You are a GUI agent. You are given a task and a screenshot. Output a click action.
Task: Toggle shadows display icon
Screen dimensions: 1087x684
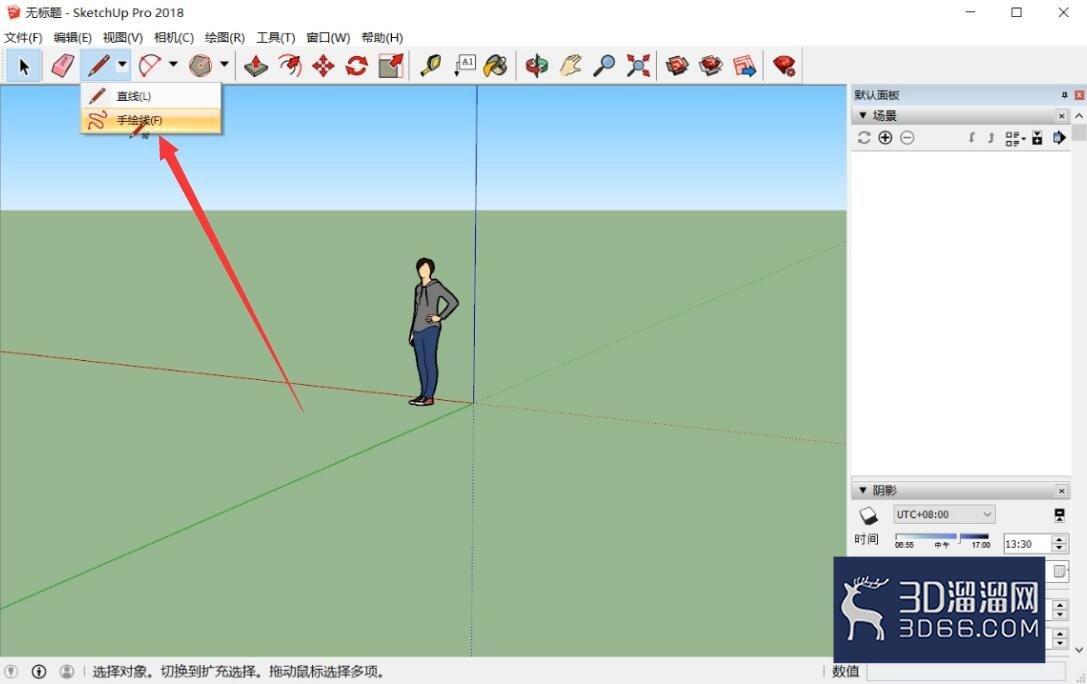pyautogui.click(x=869, y=515)
